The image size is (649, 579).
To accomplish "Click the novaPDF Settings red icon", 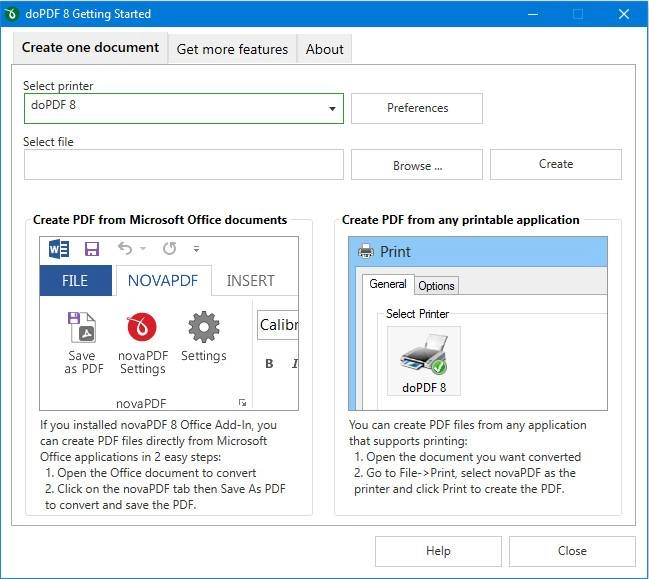I will click(142, 327).
